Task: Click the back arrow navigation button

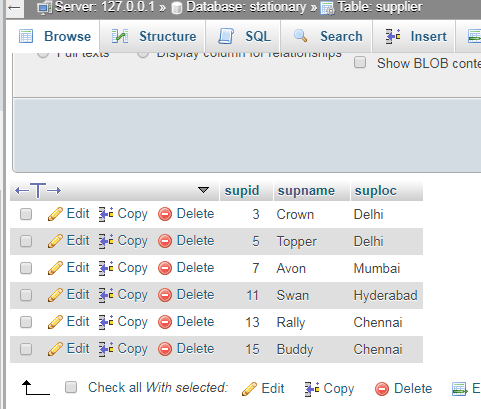Action: coord(14,8)
